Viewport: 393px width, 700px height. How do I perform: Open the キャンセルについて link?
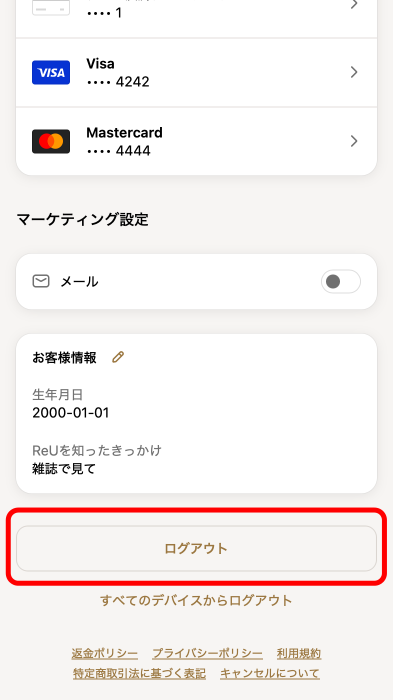tap(270, 673)
